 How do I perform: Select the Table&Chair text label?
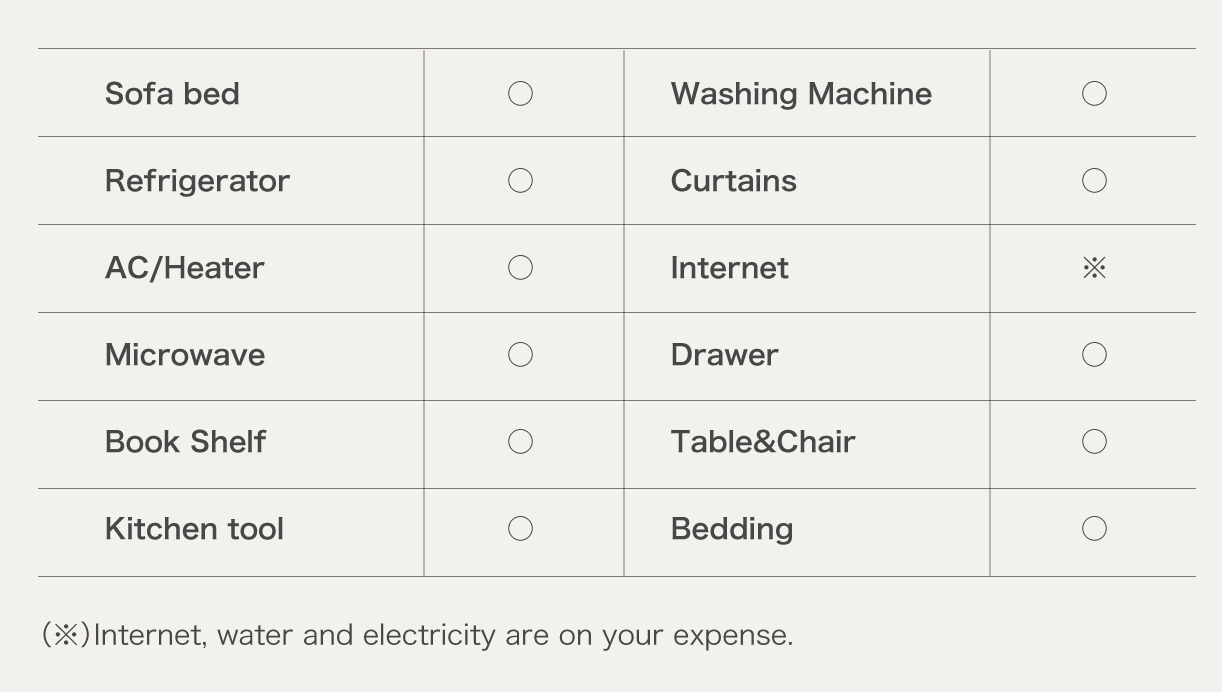[763, 442]
